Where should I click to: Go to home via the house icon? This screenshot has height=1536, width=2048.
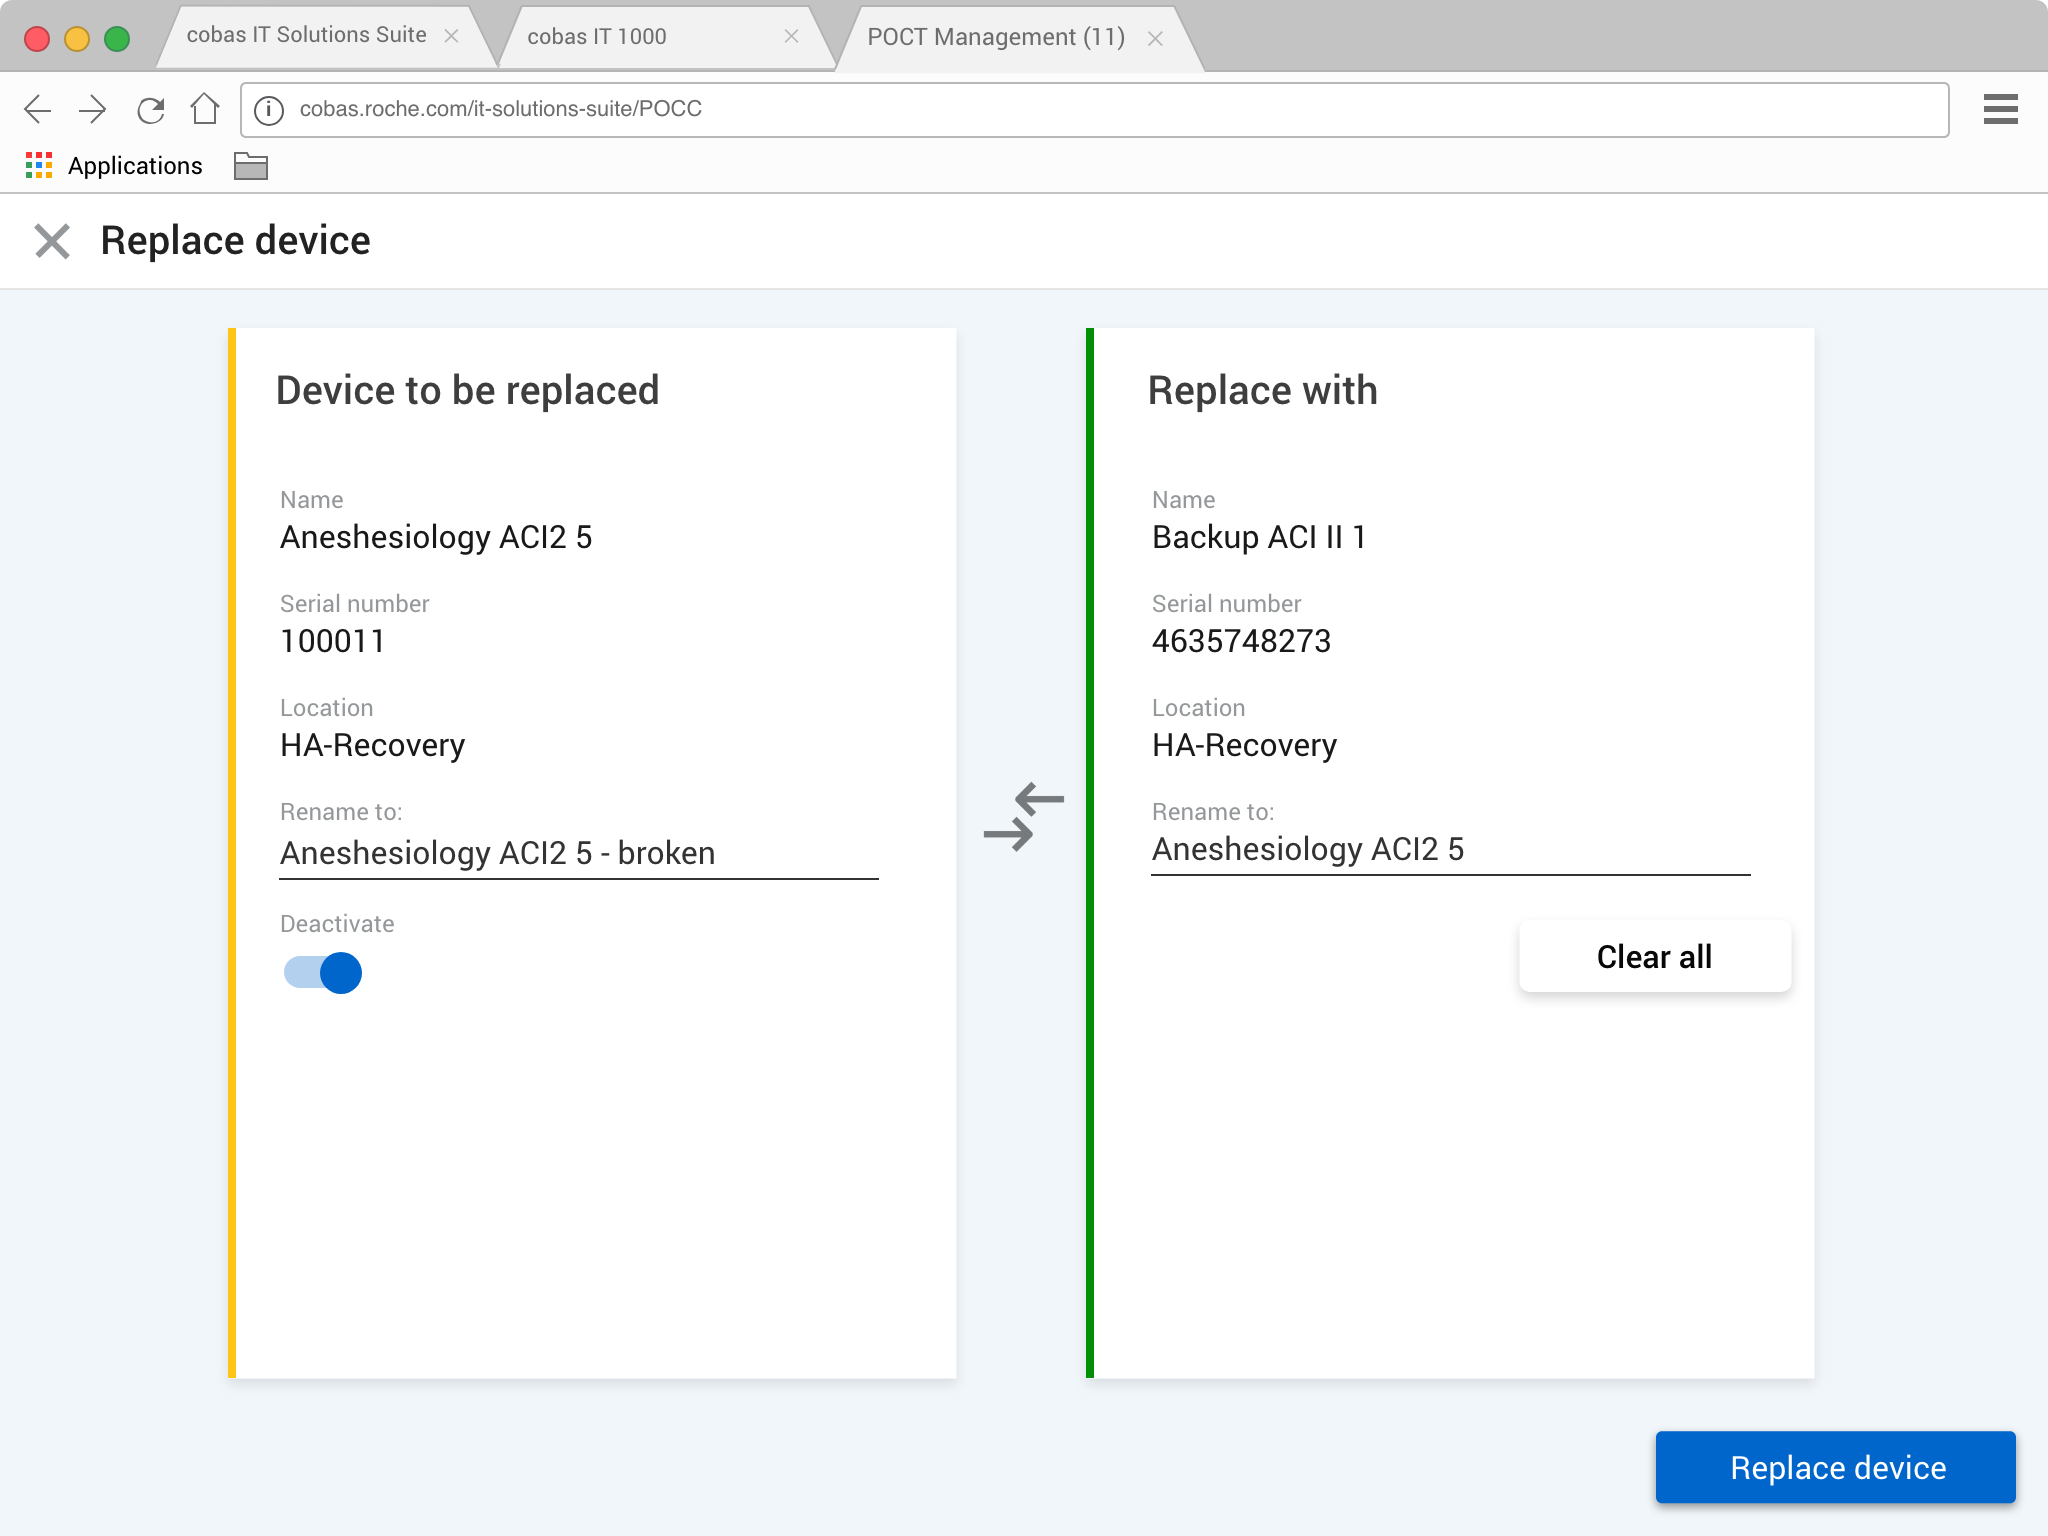click(205, 109)
